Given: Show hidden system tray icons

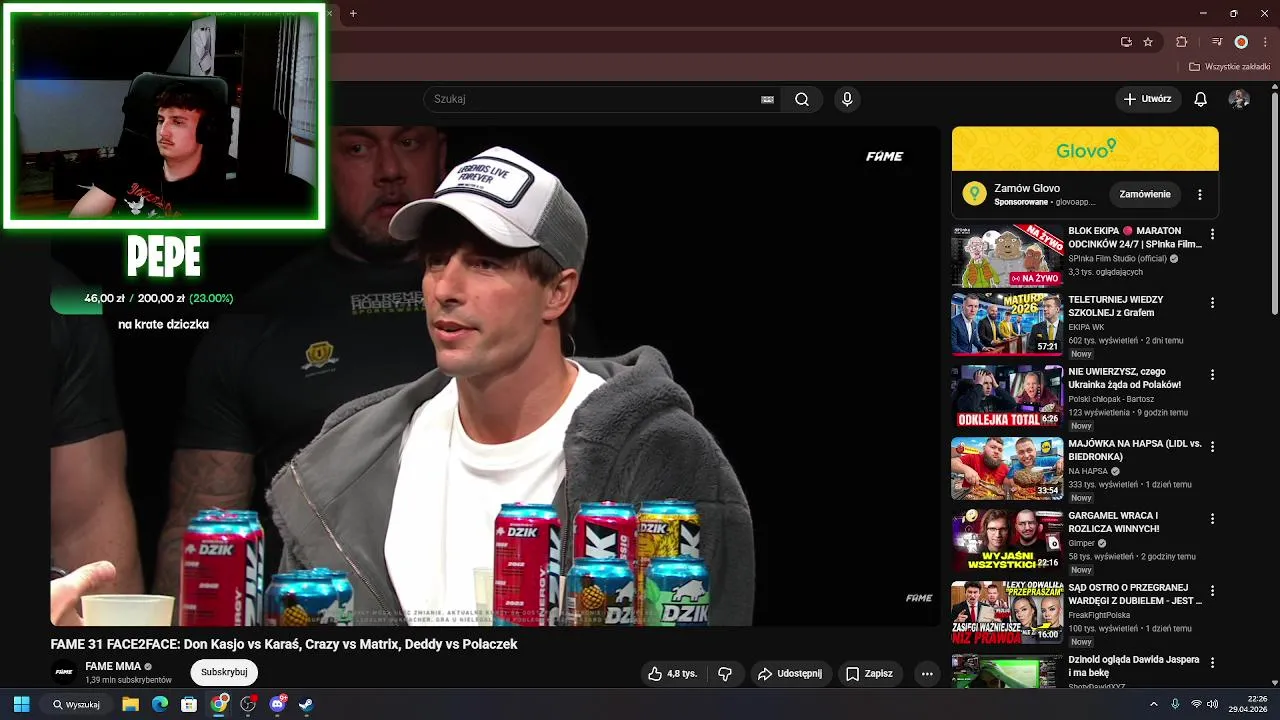Looking at the screenshot, I should pos(1153,704).
